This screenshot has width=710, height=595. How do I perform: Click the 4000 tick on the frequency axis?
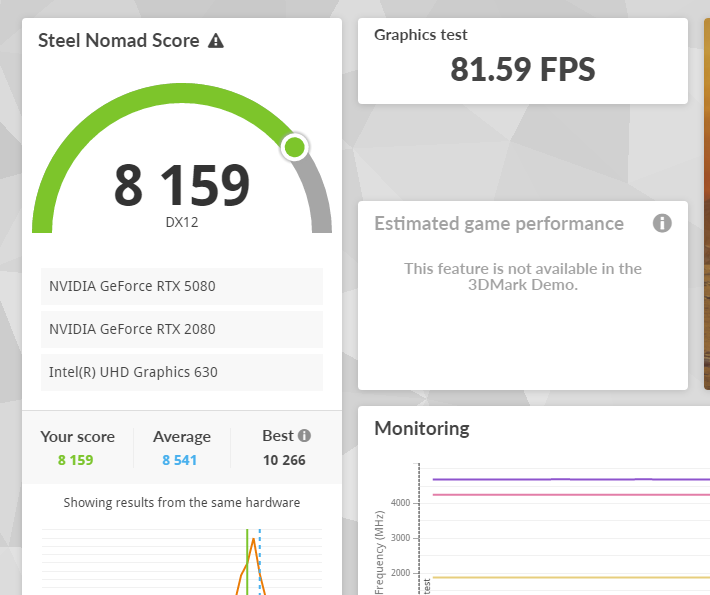coord(400,503)
